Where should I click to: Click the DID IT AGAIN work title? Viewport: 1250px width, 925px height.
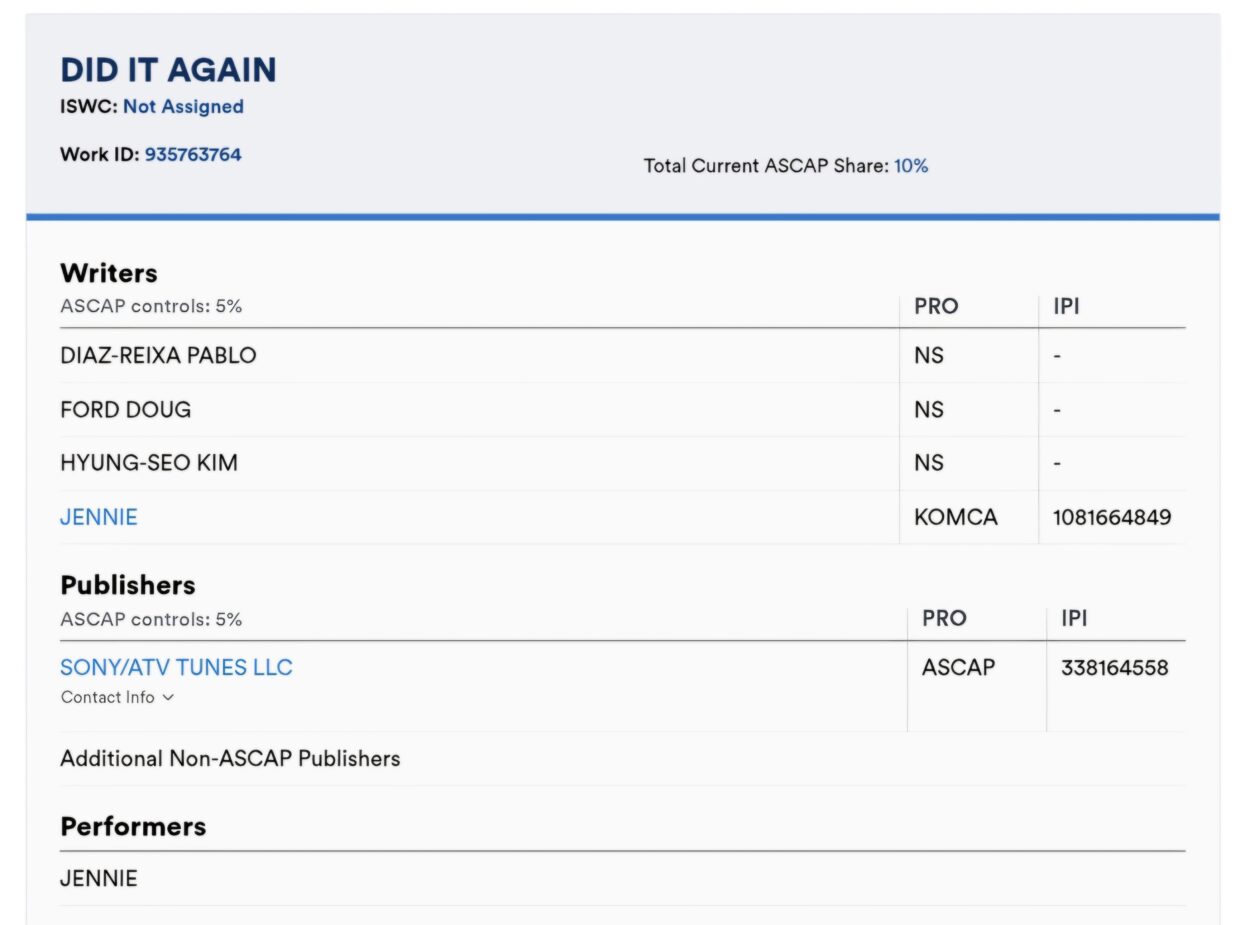(x=170, y=69)
